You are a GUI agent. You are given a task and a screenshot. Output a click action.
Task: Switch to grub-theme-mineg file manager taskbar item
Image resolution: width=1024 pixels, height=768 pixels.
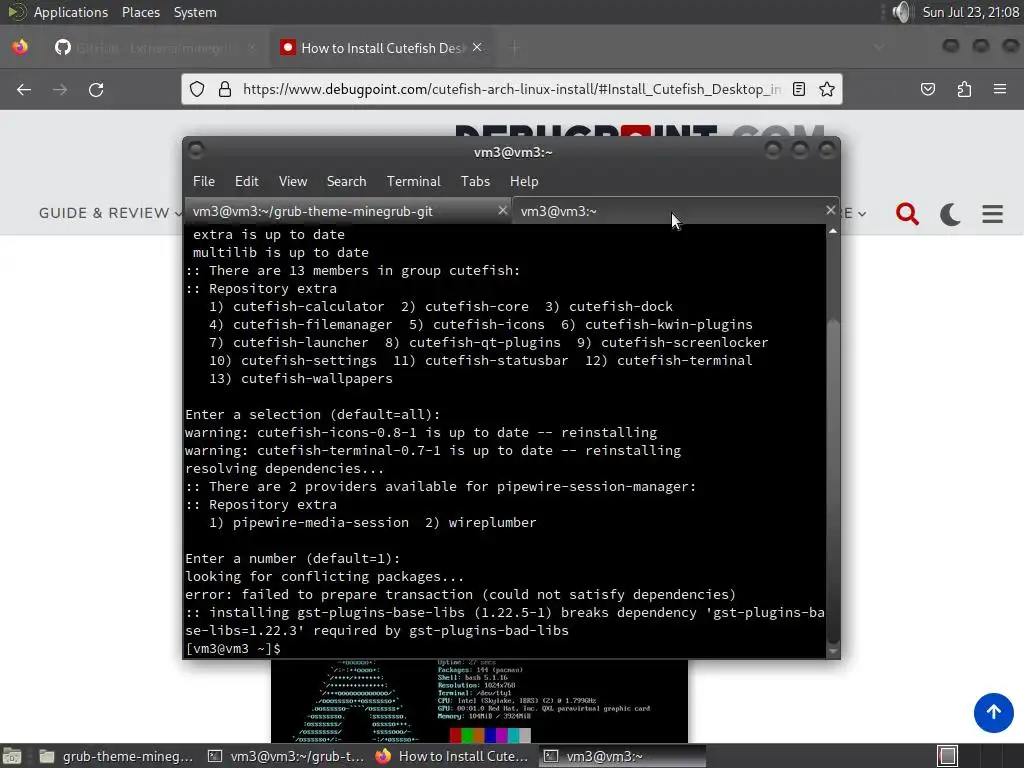point(116,756)
